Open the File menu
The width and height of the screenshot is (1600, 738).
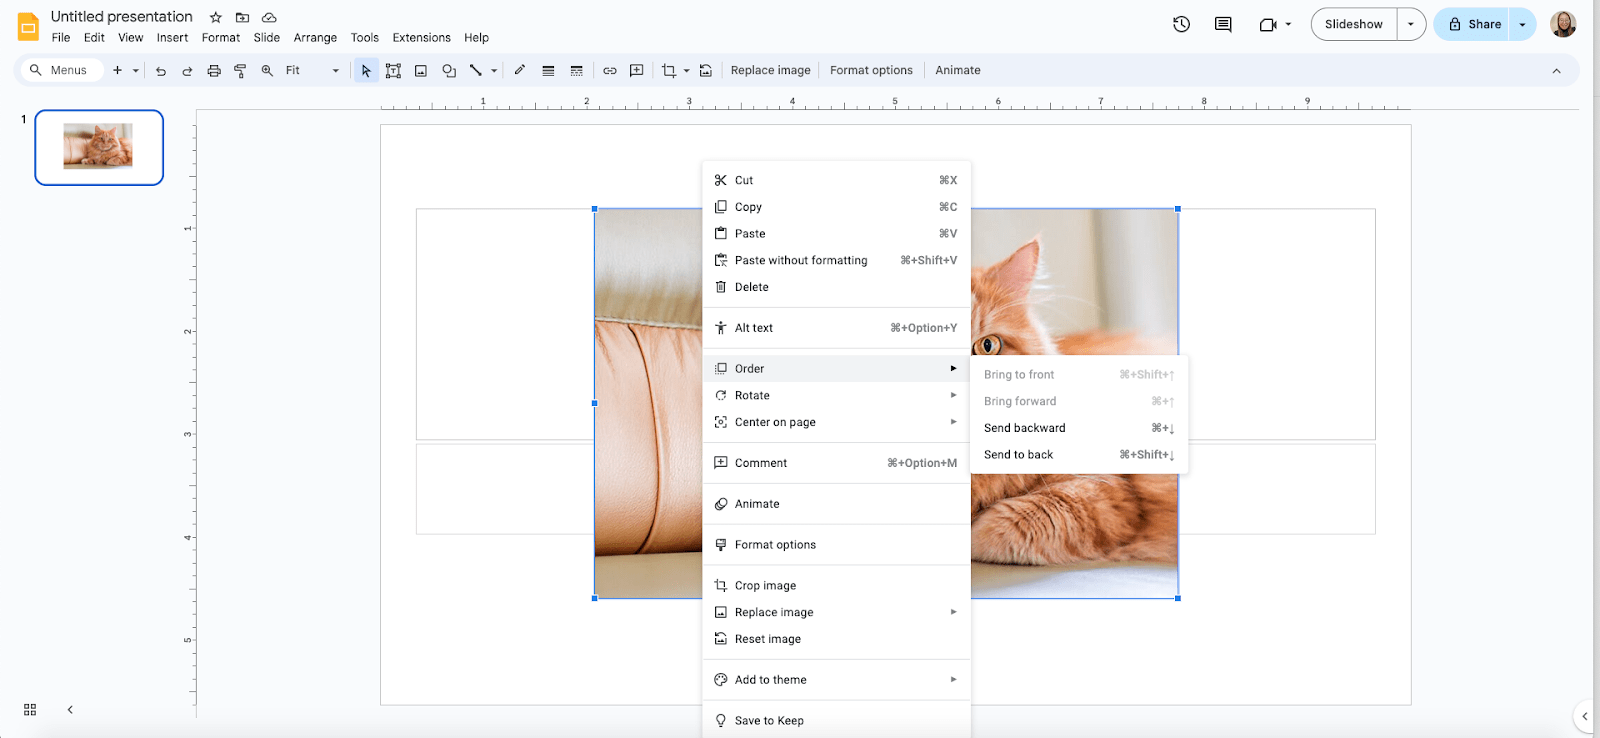pos(61,38)
